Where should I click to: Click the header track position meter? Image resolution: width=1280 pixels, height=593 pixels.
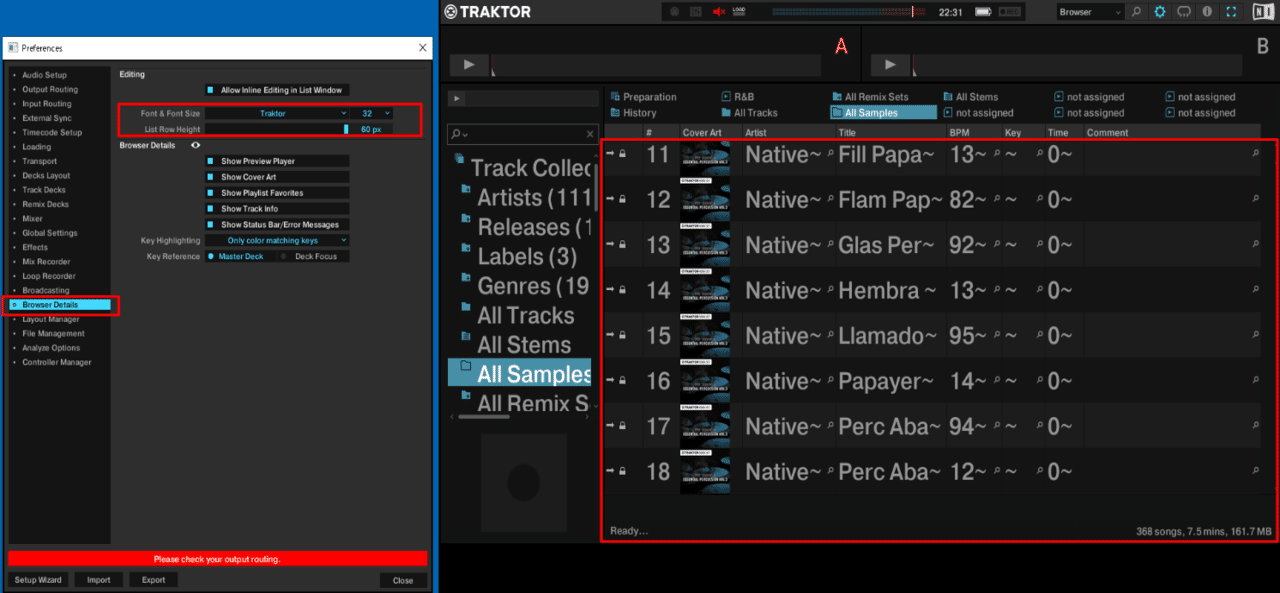coord(850,12)
